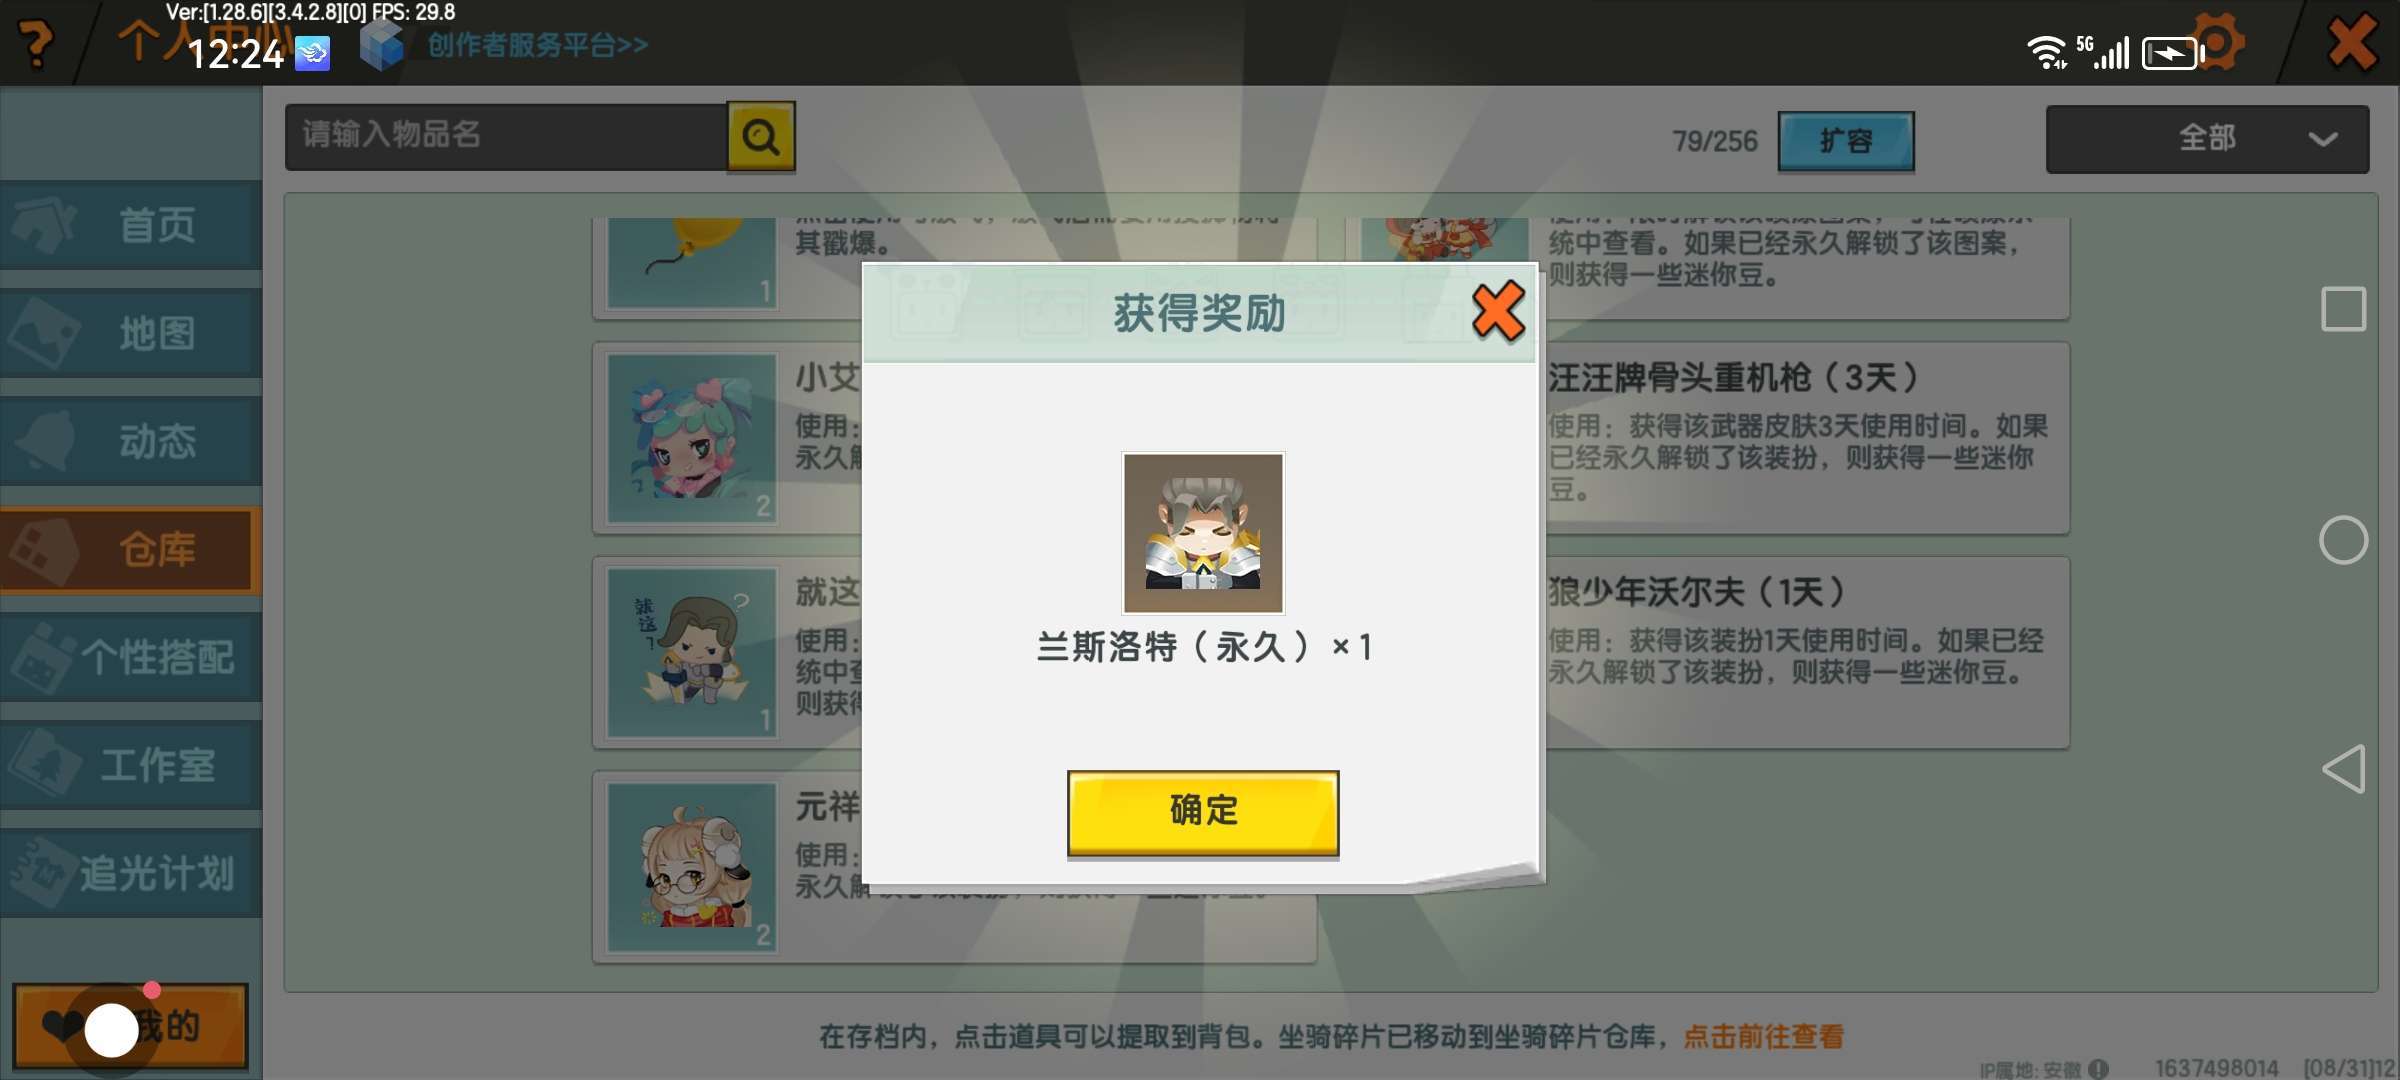This screenshot has height=1080, width=2400.
Task: Tap the Android recent apps square
Action: [x=2343, y=309]
